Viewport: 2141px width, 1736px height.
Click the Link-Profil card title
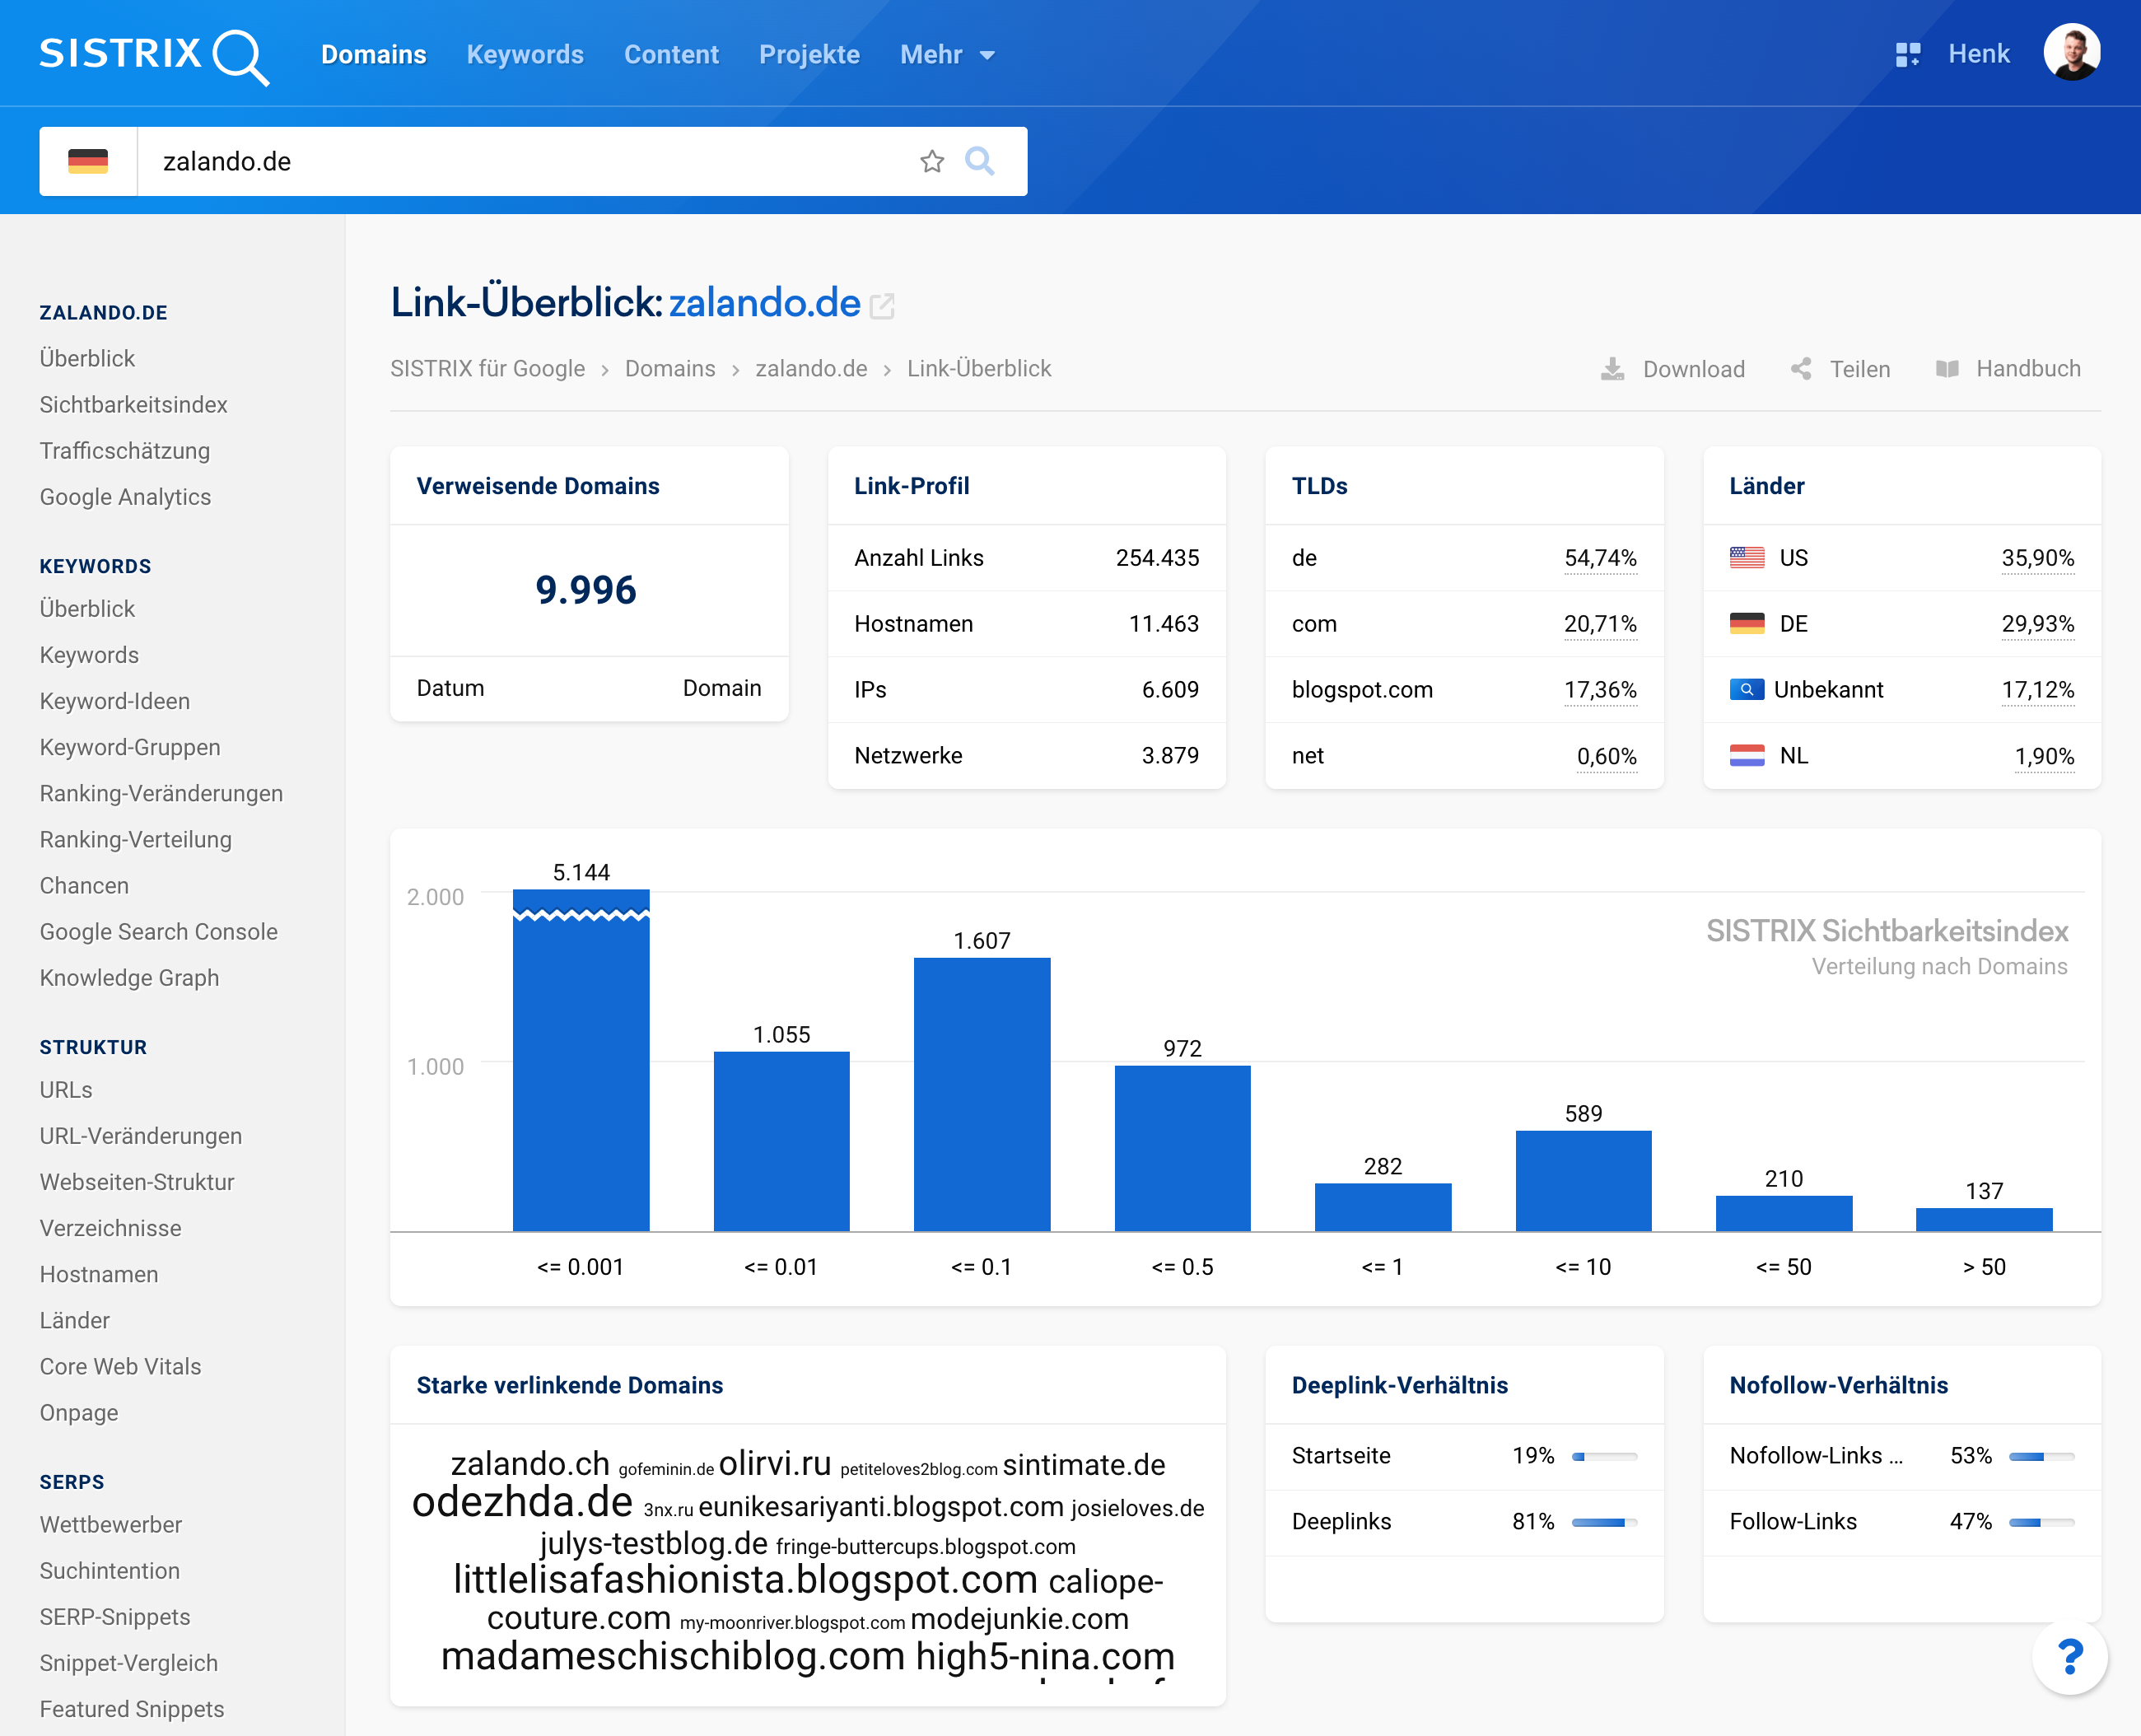click(911, 486)
